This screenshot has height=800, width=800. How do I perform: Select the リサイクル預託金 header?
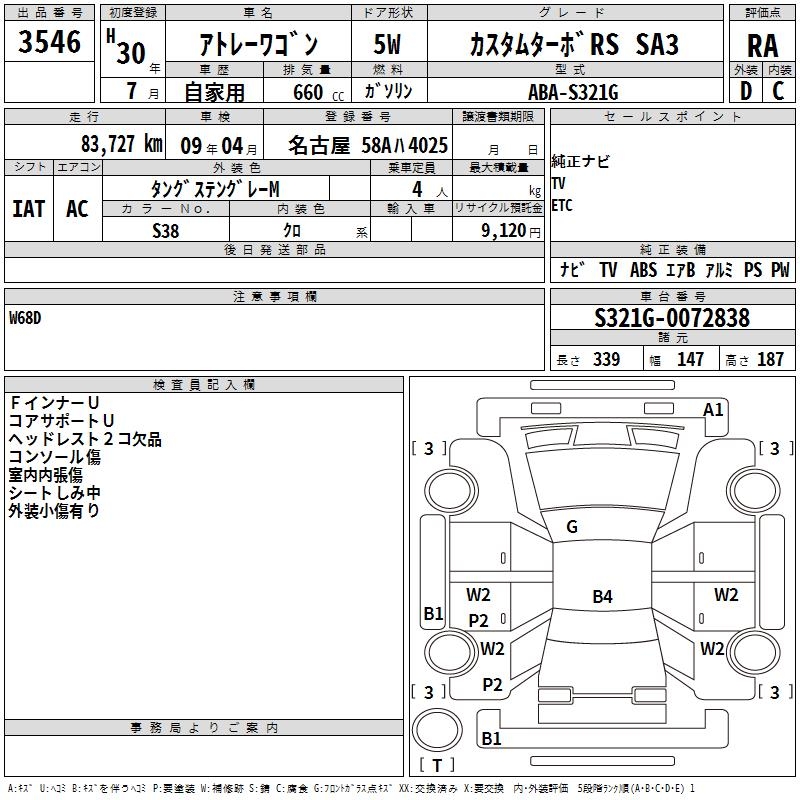coord(498,208)
